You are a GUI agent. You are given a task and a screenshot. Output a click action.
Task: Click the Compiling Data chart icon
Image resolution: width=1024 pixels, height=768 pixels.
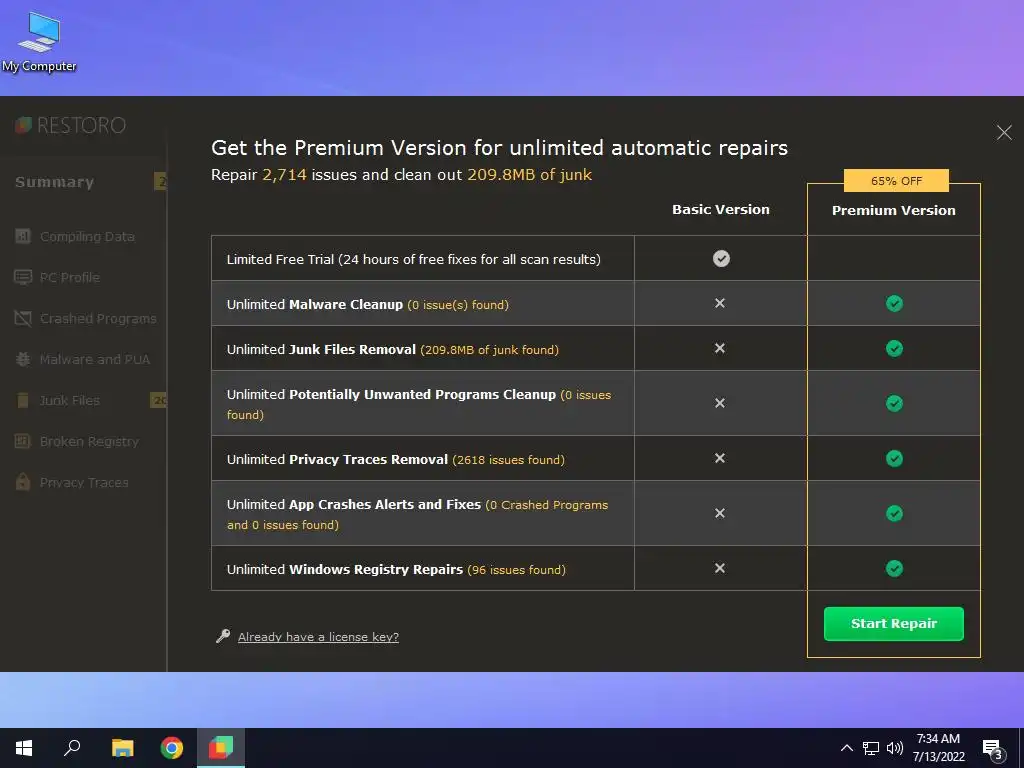pyautogui.click(x=23, y=236)
